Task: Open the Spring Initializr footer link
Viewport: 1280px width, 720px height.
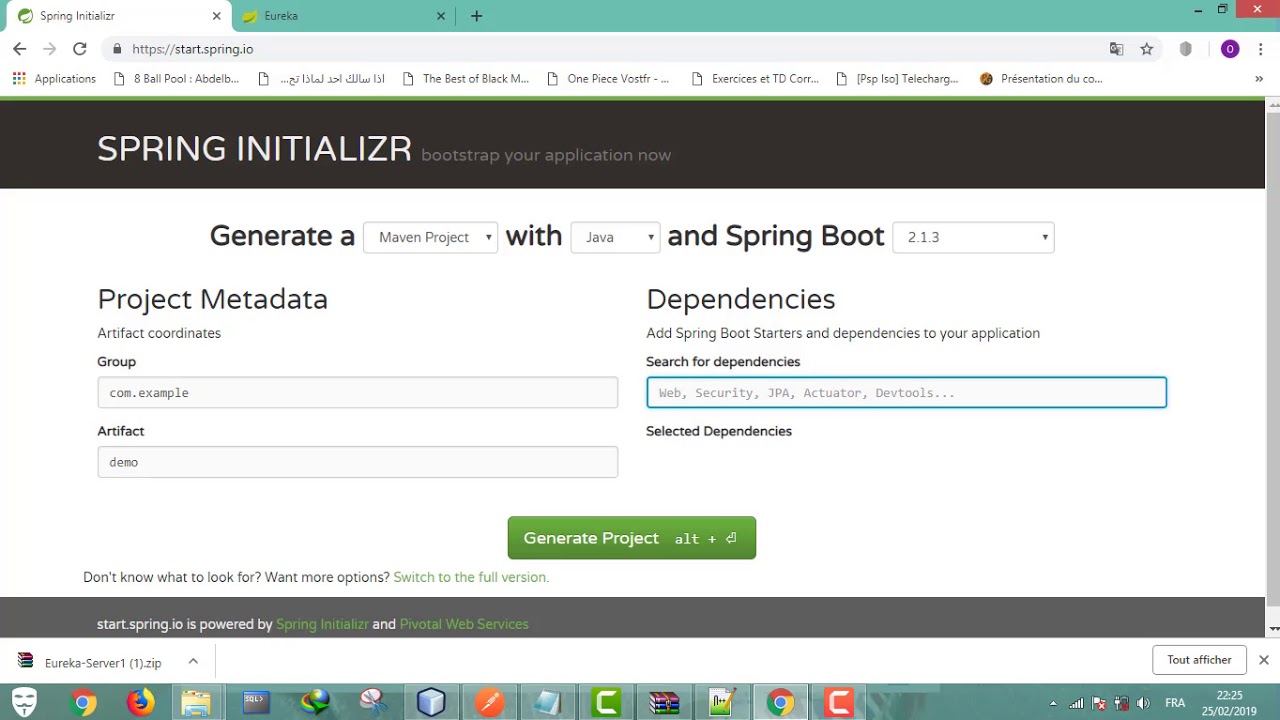Action: [322, 624]
